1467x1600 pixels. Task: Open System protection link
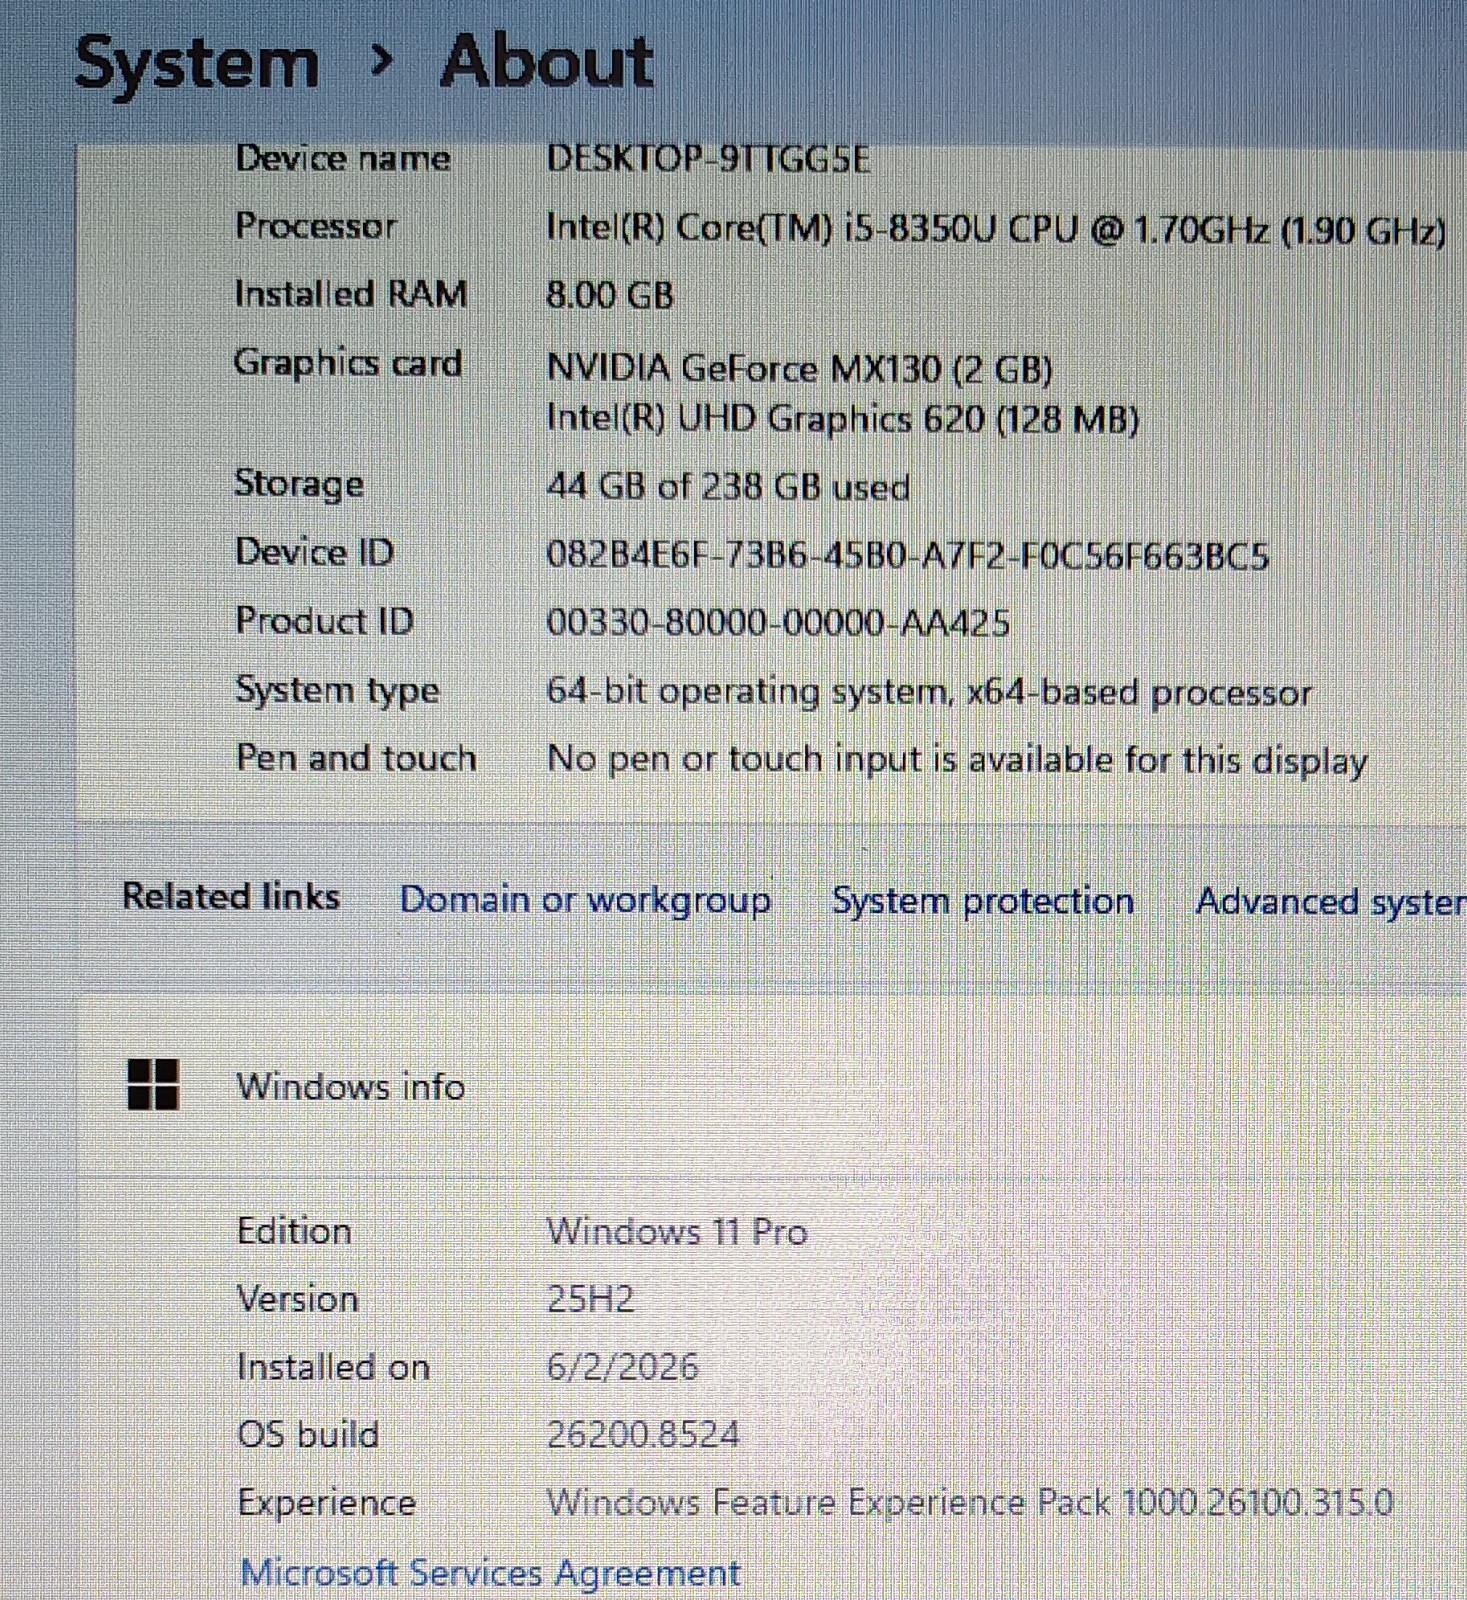[983, 901]
